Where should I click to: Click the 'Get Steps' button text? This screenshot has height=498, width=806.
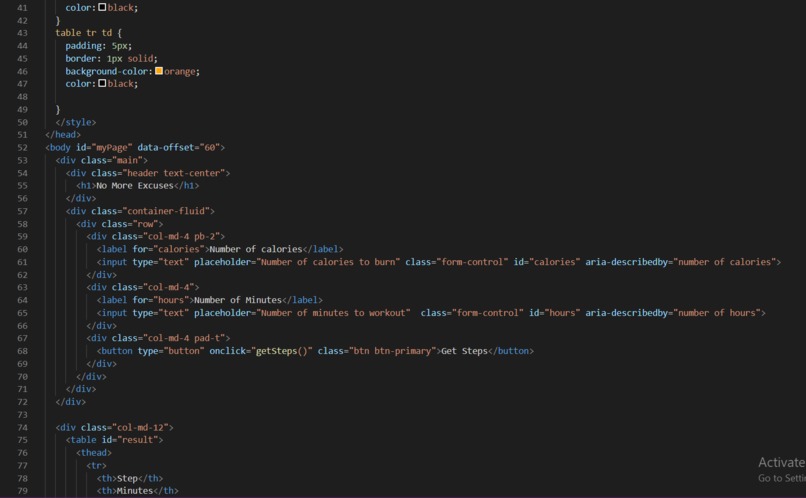pos(464,351)
